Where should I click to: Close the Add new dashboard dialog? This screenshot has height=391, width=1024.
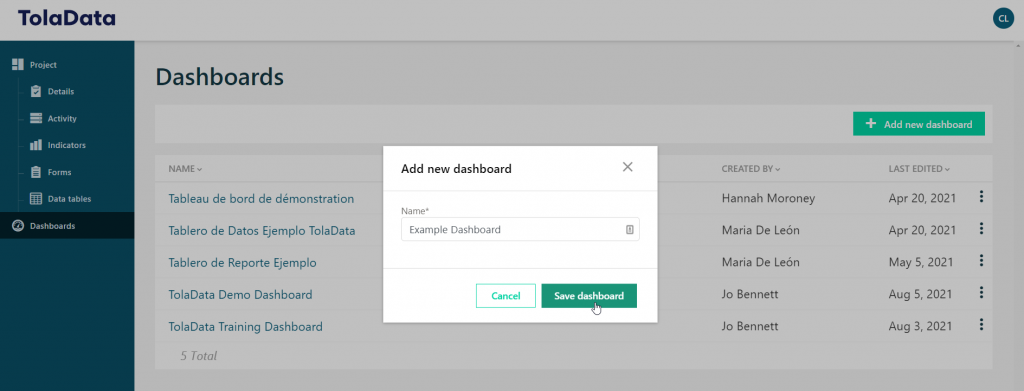point(628,167)
